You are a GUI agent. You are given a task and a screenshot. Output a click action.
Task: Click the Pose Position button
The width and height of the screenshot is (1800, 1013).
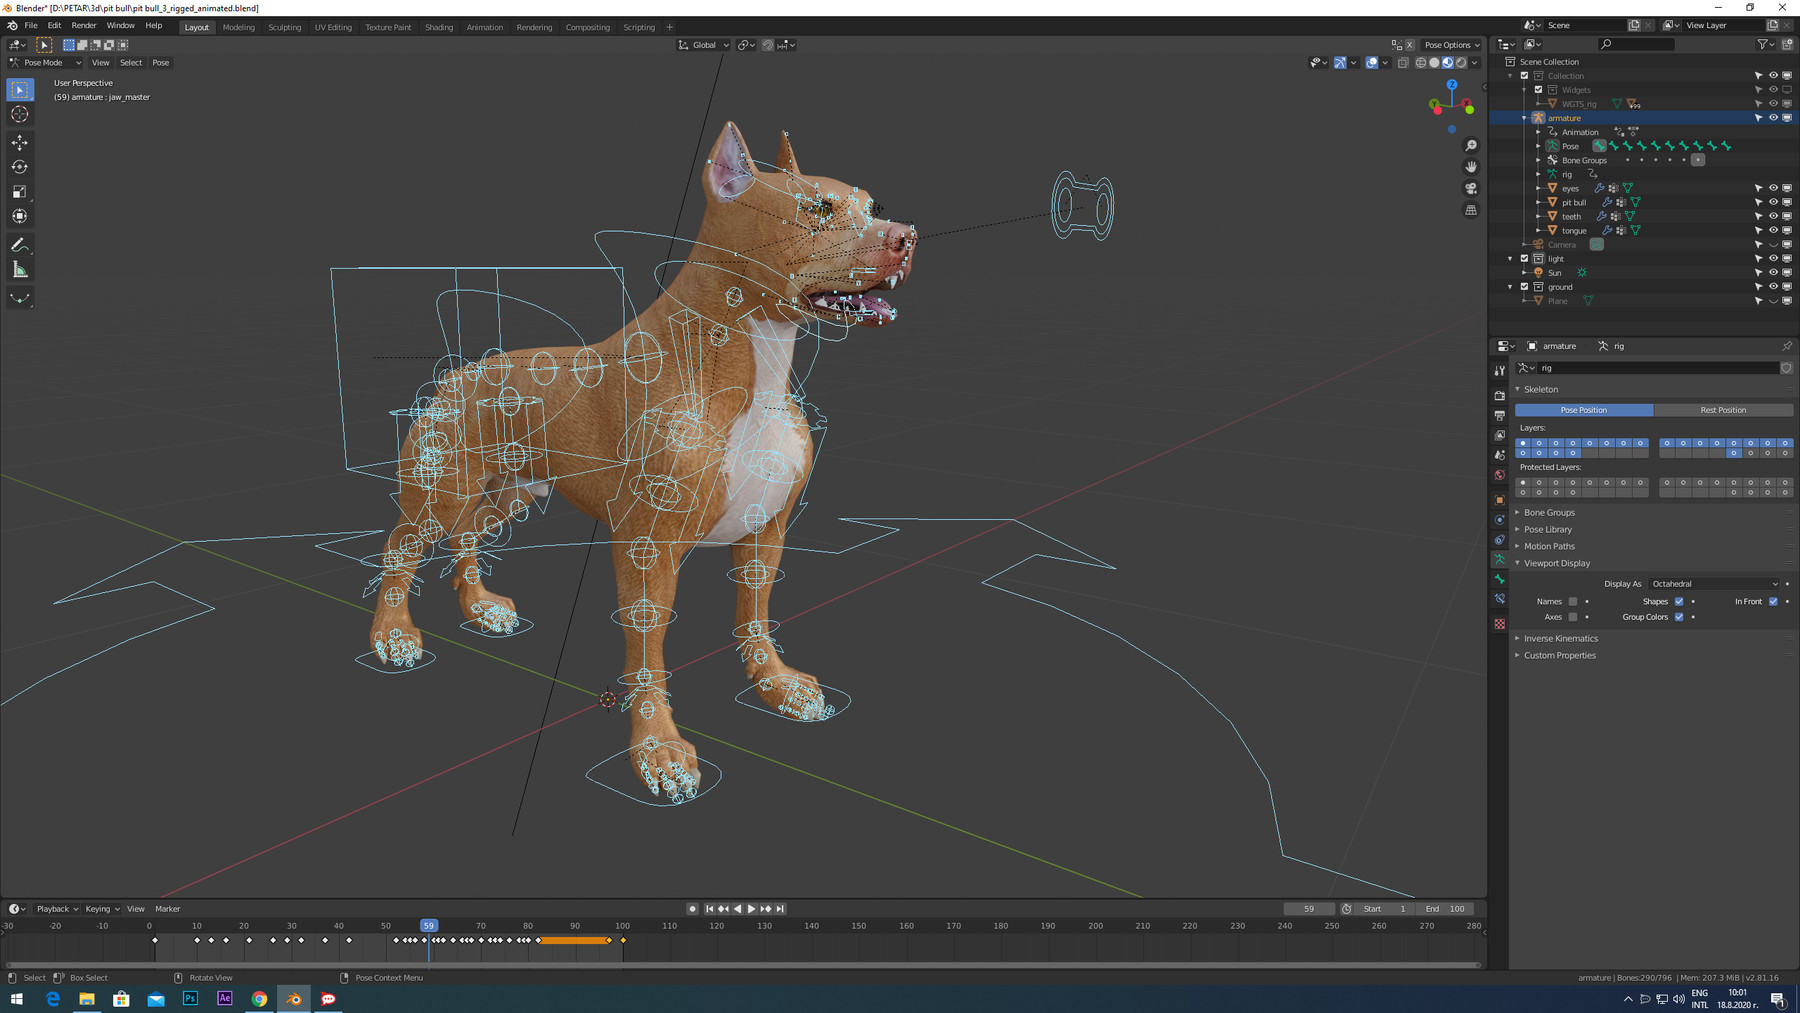click(1583, 410)
